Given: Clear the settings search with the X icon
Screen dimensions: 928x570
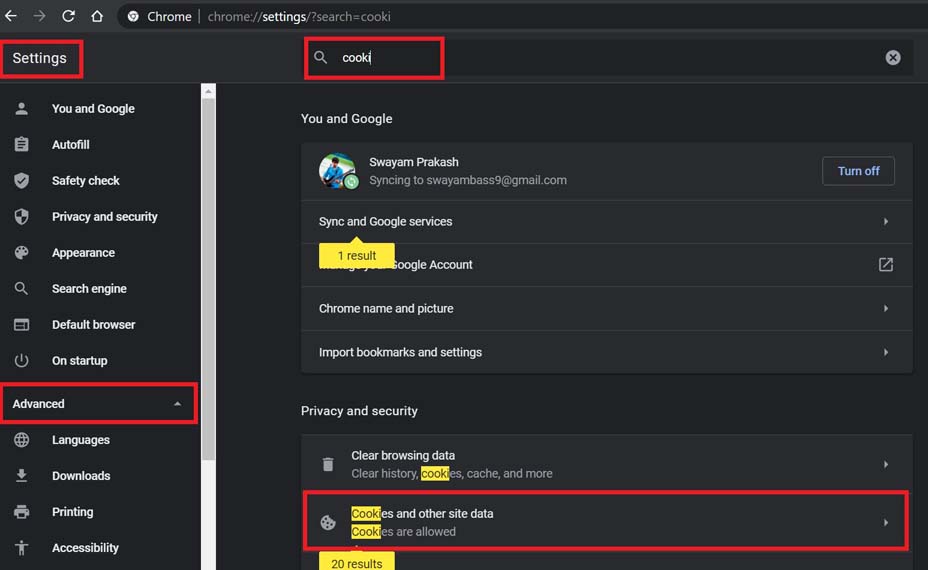Looking at the screenshot, I should pyautogui.click(x=893, y=57).
